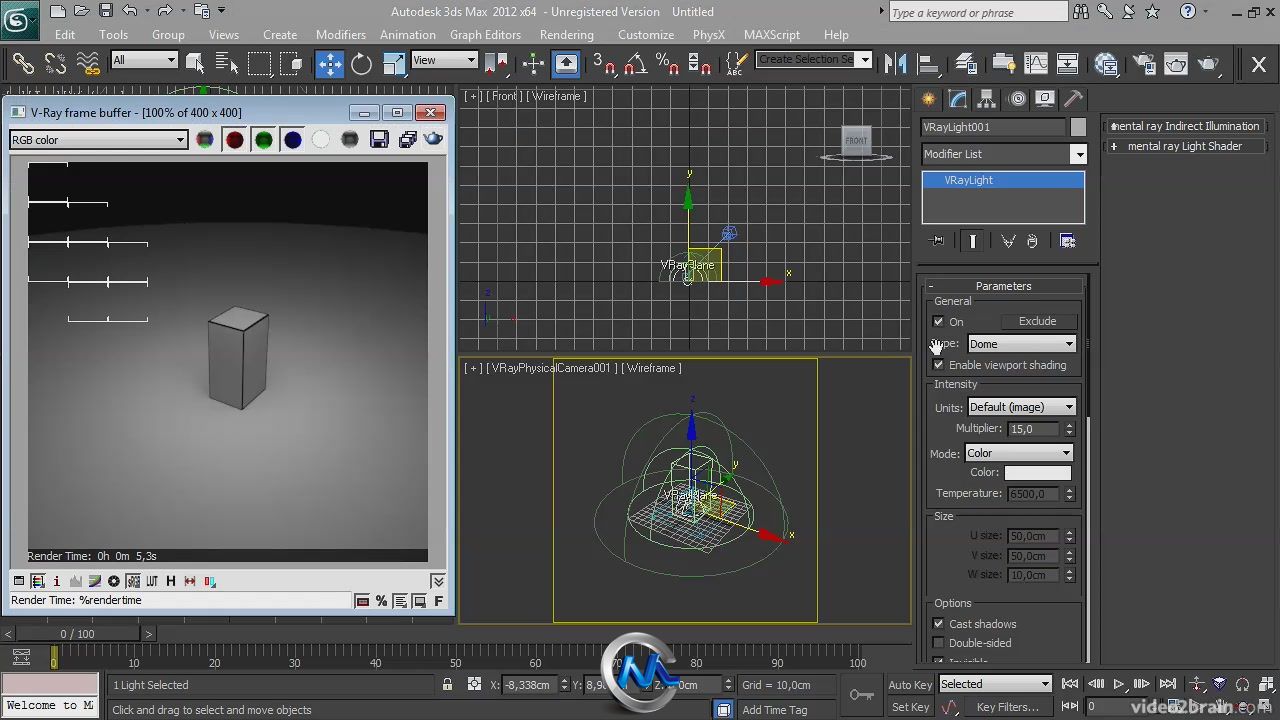Collapse the Parameters rollout
The width and height of the screenshot is (1280, 720).
click(x=1003, y=286)
